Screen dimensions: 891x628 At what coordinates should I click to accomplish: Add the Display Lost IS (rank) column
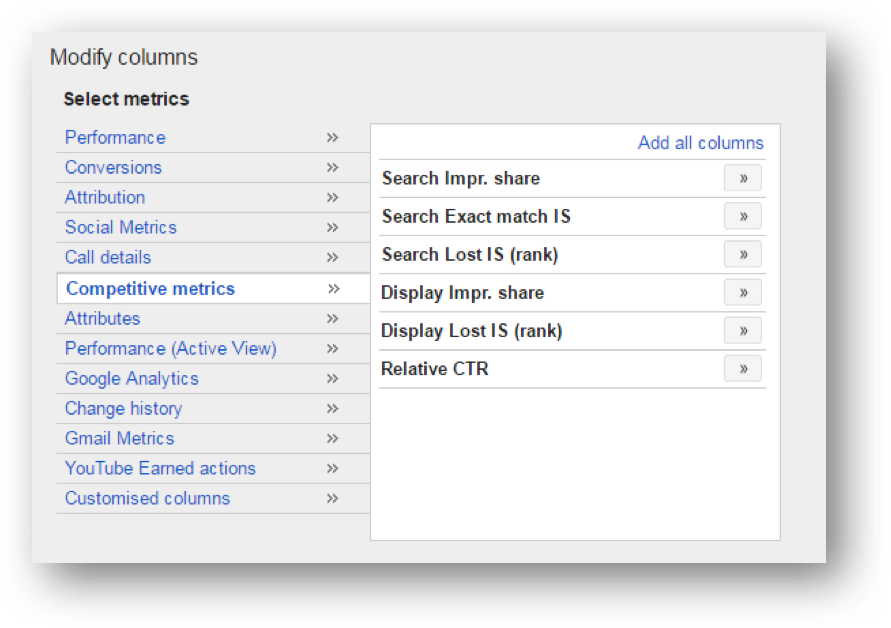point(742,331)
